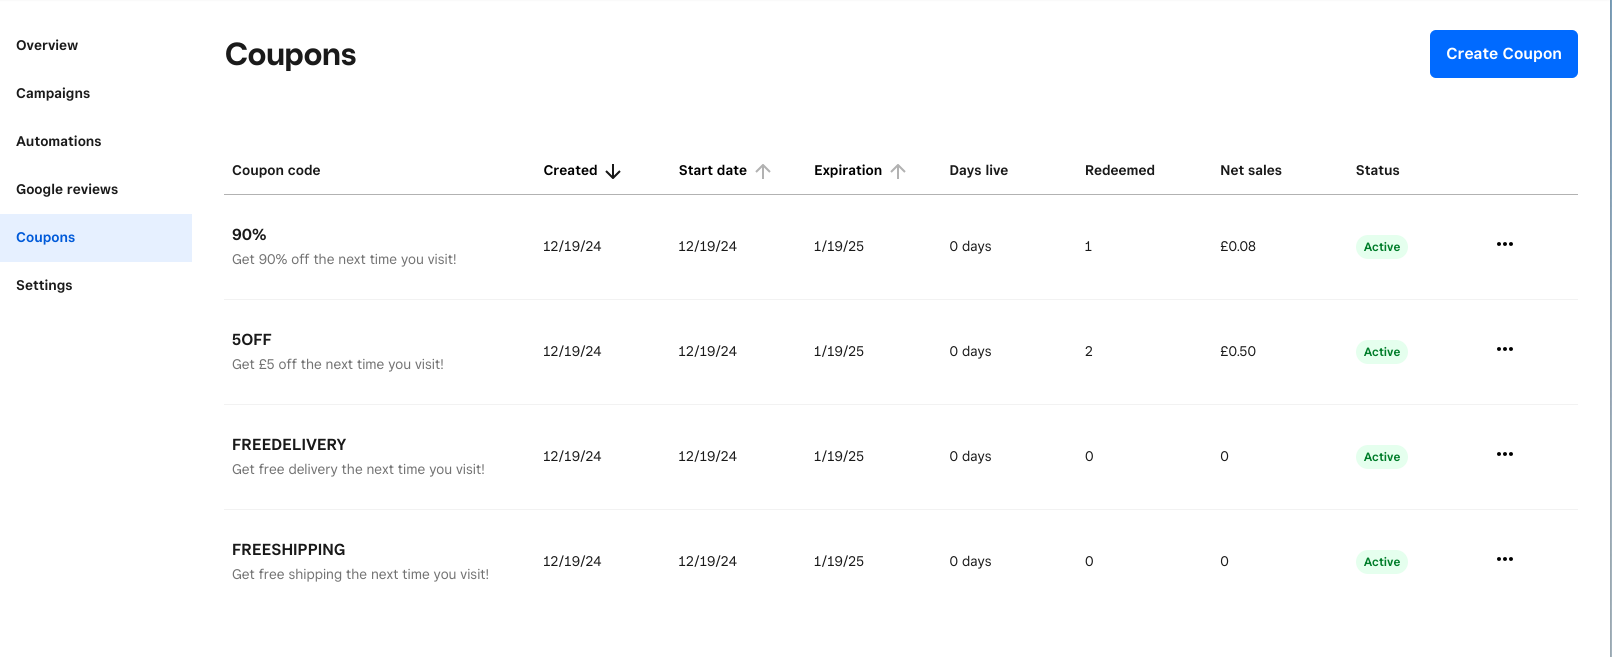
Task: Click redeemed count 2 in 5OFF row
Action: [x=1089, y=351]
